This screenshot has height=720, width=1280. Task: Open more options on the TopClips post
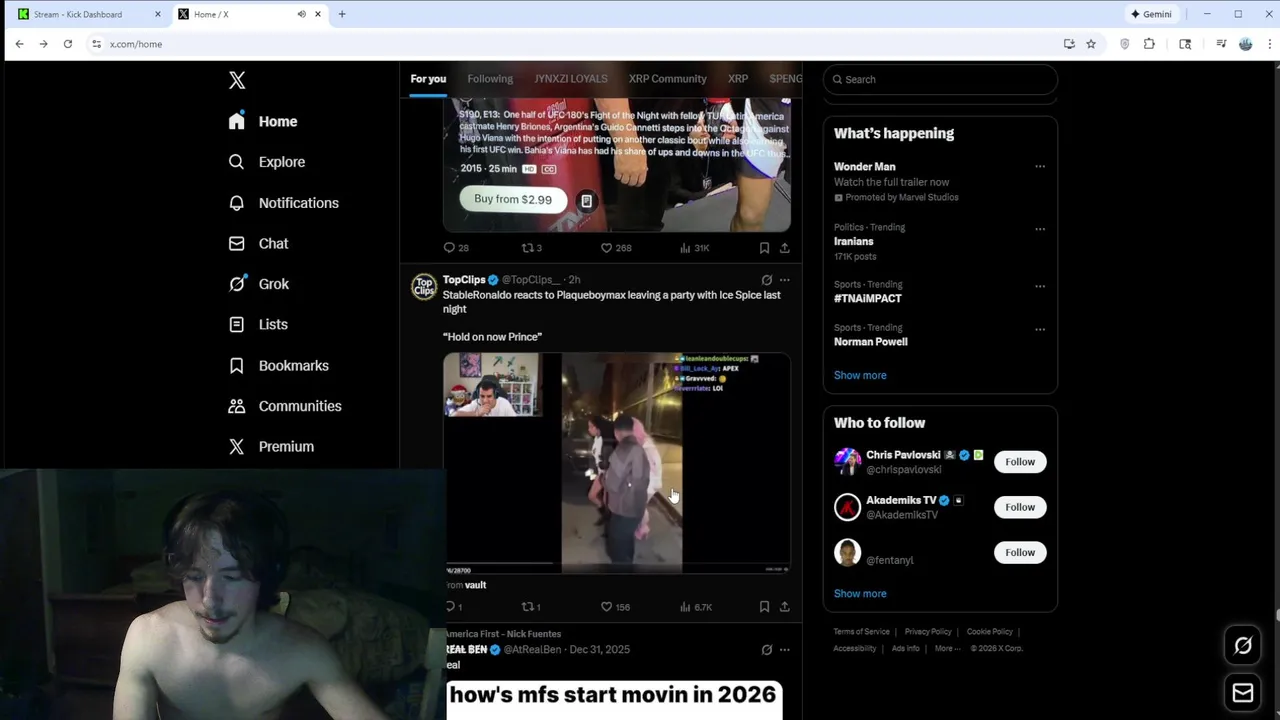785,280
